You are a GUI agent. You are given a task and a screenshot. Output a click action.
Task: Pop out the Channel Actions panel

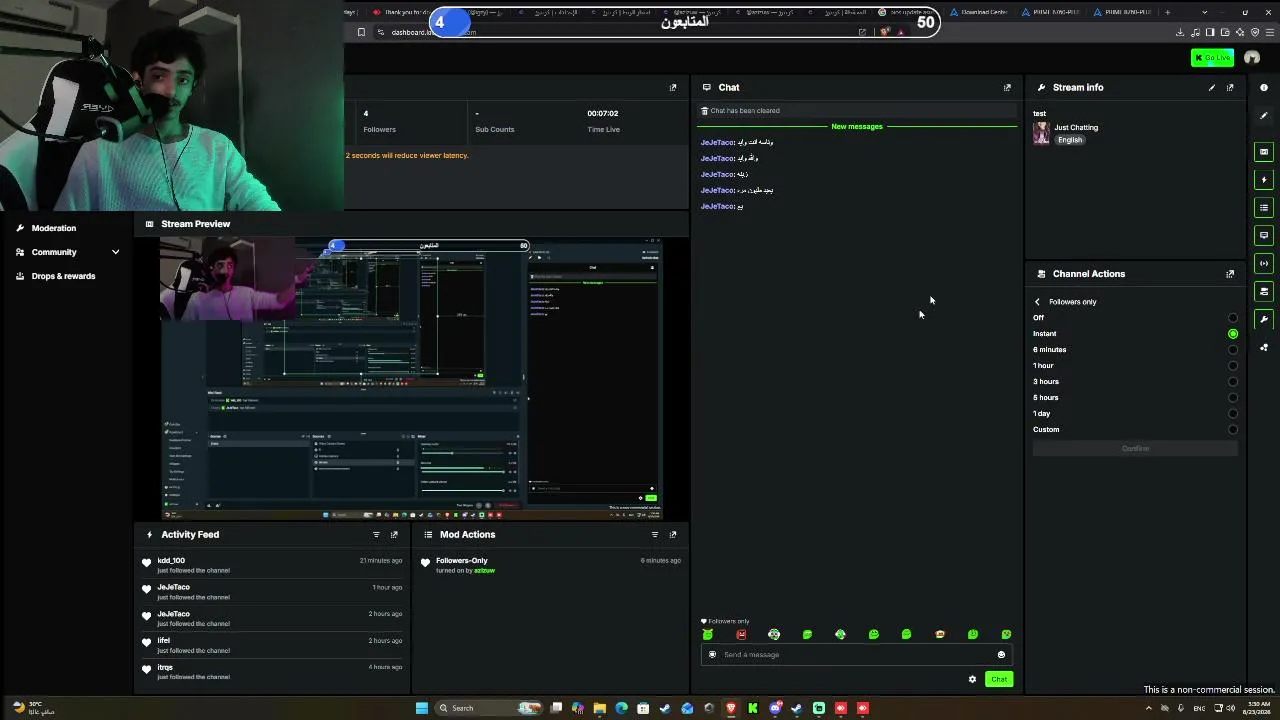coord(1230,274)
